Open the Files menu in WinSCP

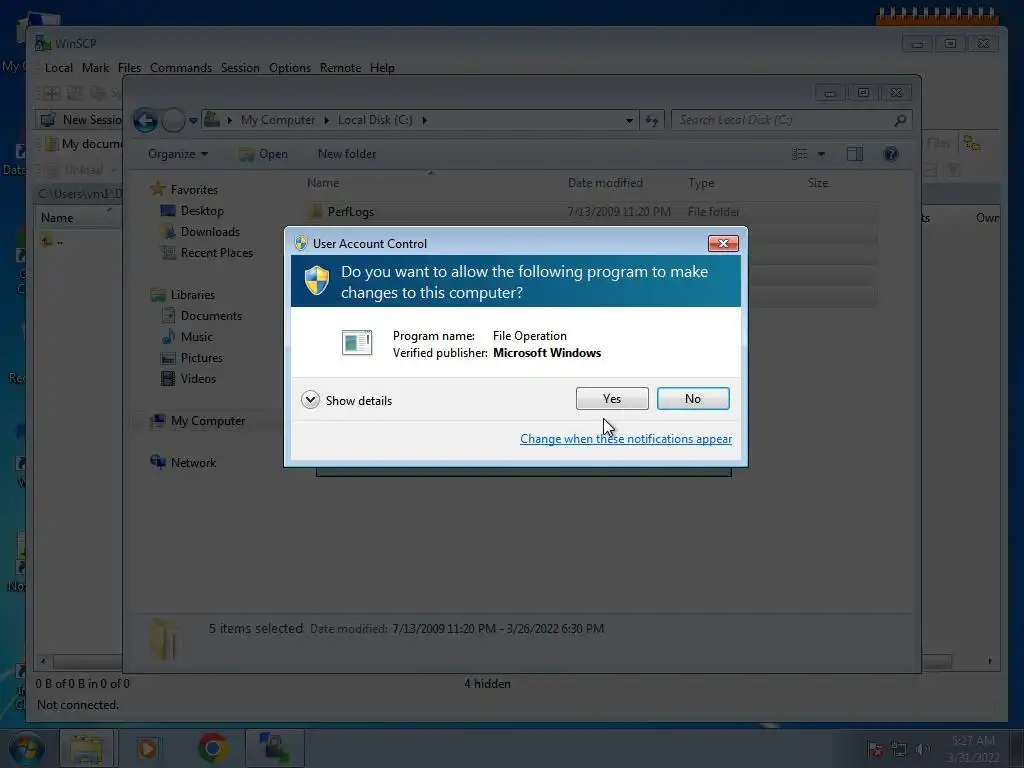pyautogui.click(x=129, y=68)
